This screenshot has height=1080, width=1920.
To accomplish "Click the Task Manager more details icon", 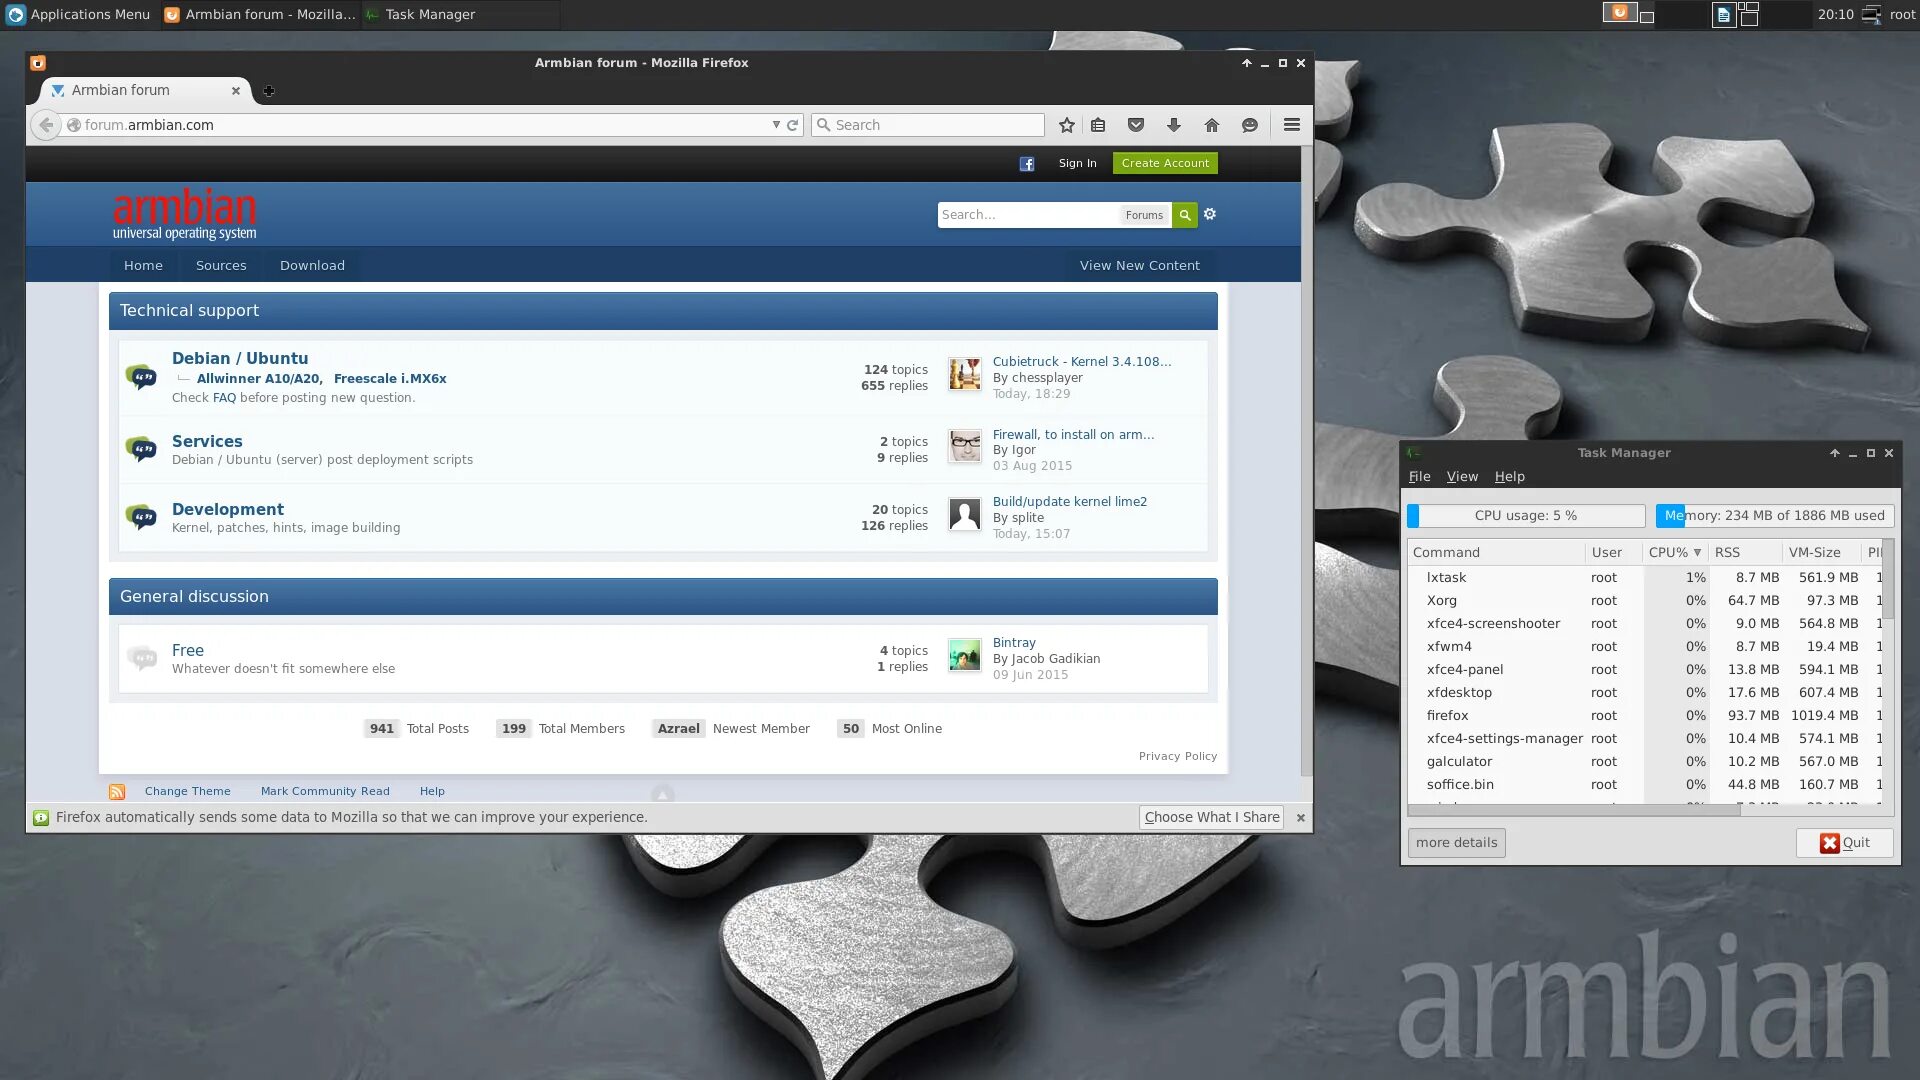I will click(x=1456, y=843).
